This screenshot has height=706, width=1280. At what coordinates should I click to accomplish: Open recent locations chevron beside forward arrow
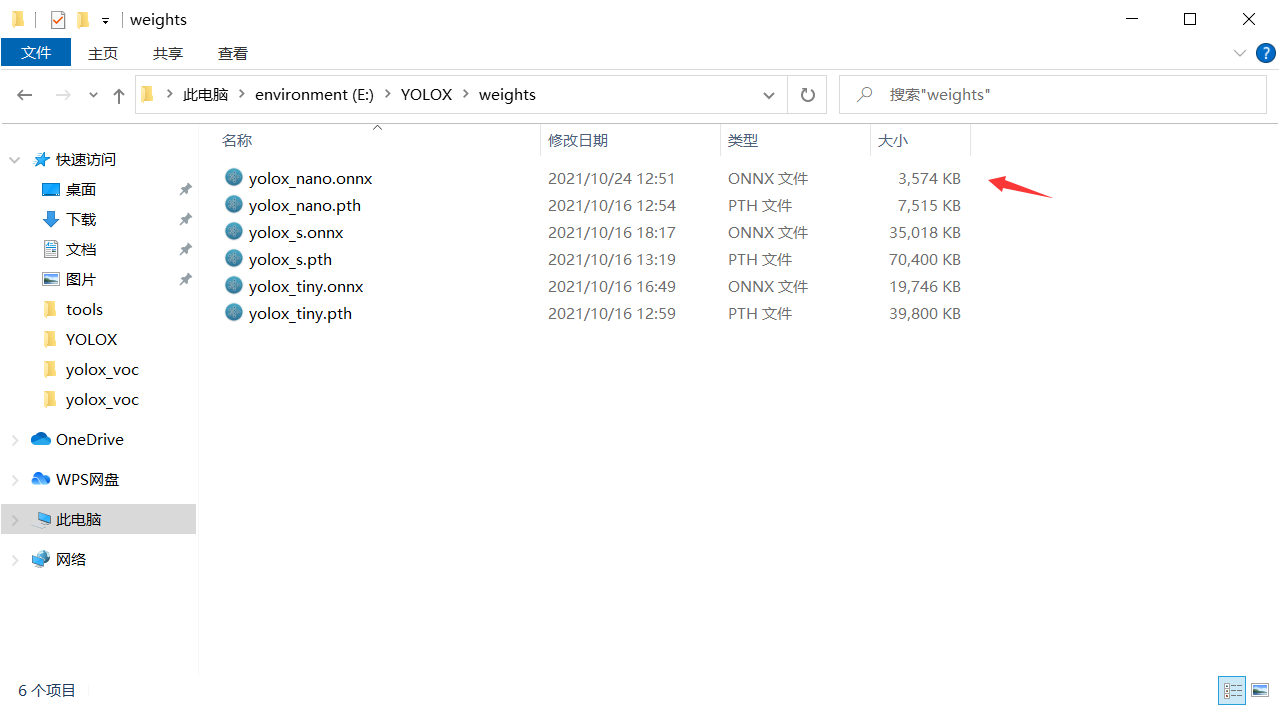point(92,94)
